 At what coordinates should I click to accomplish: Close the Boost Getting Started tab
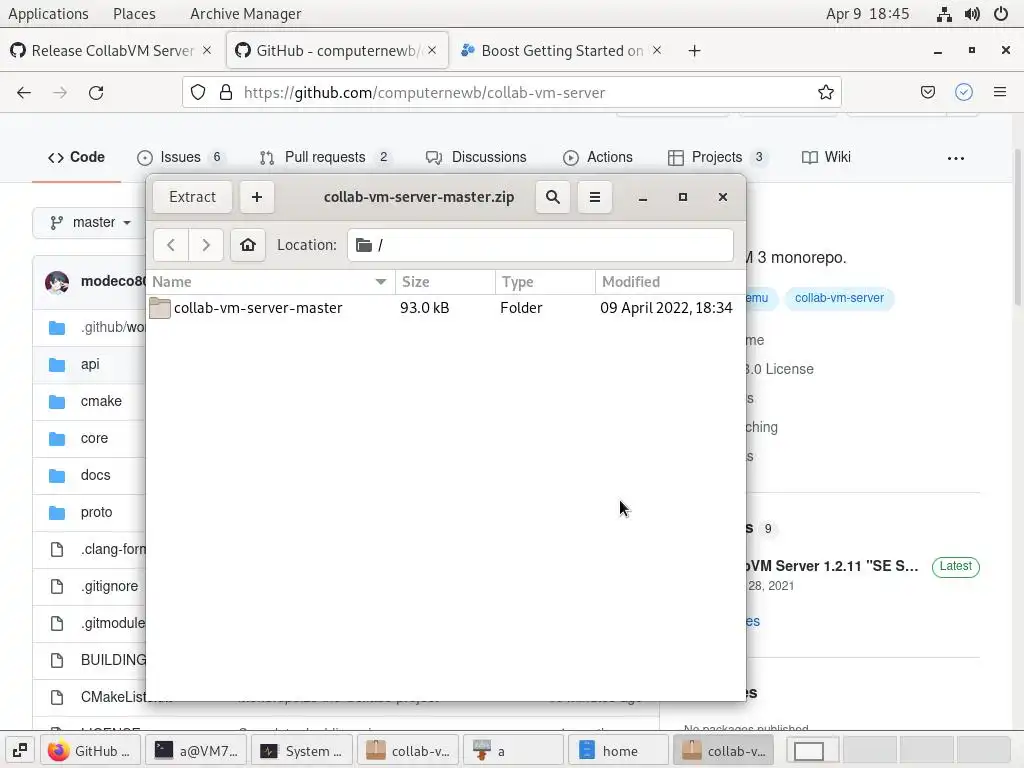pyautogui.click(x=657, y=50)
